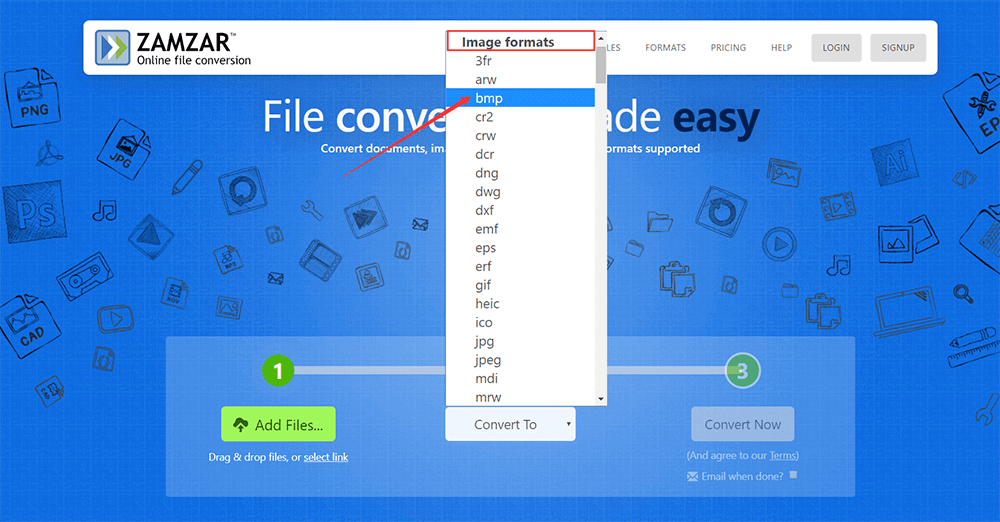Viewport: 1000px width, 522px height.
Task: Click the format list scrollbar down arrow
Action: (601, 398)
